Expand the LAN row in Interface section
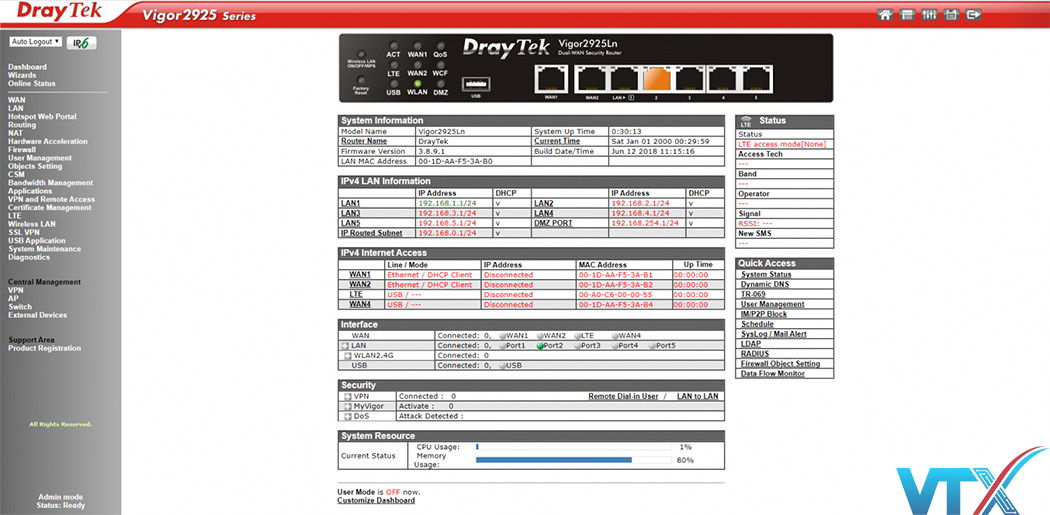Viewport: 1050px width, 515px height. (x=346, y=346)
